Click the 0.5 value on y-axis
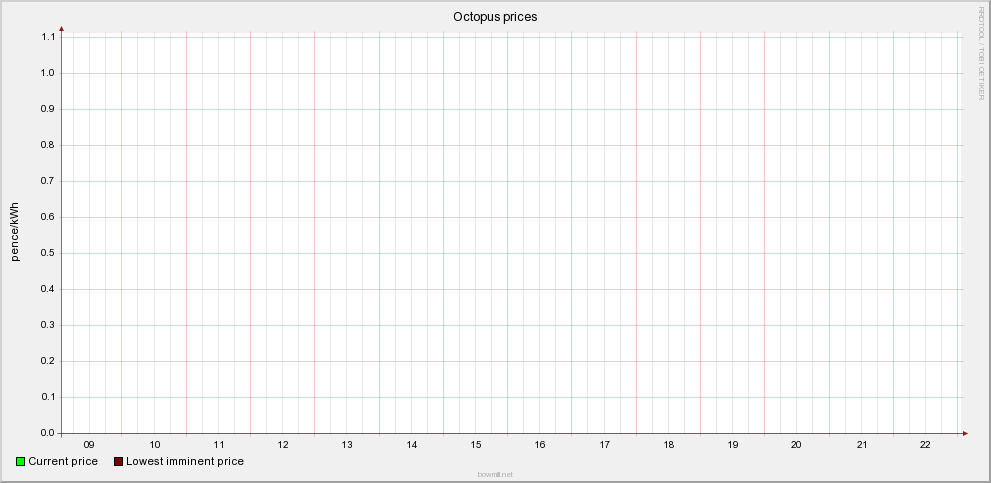 (48, 253)
